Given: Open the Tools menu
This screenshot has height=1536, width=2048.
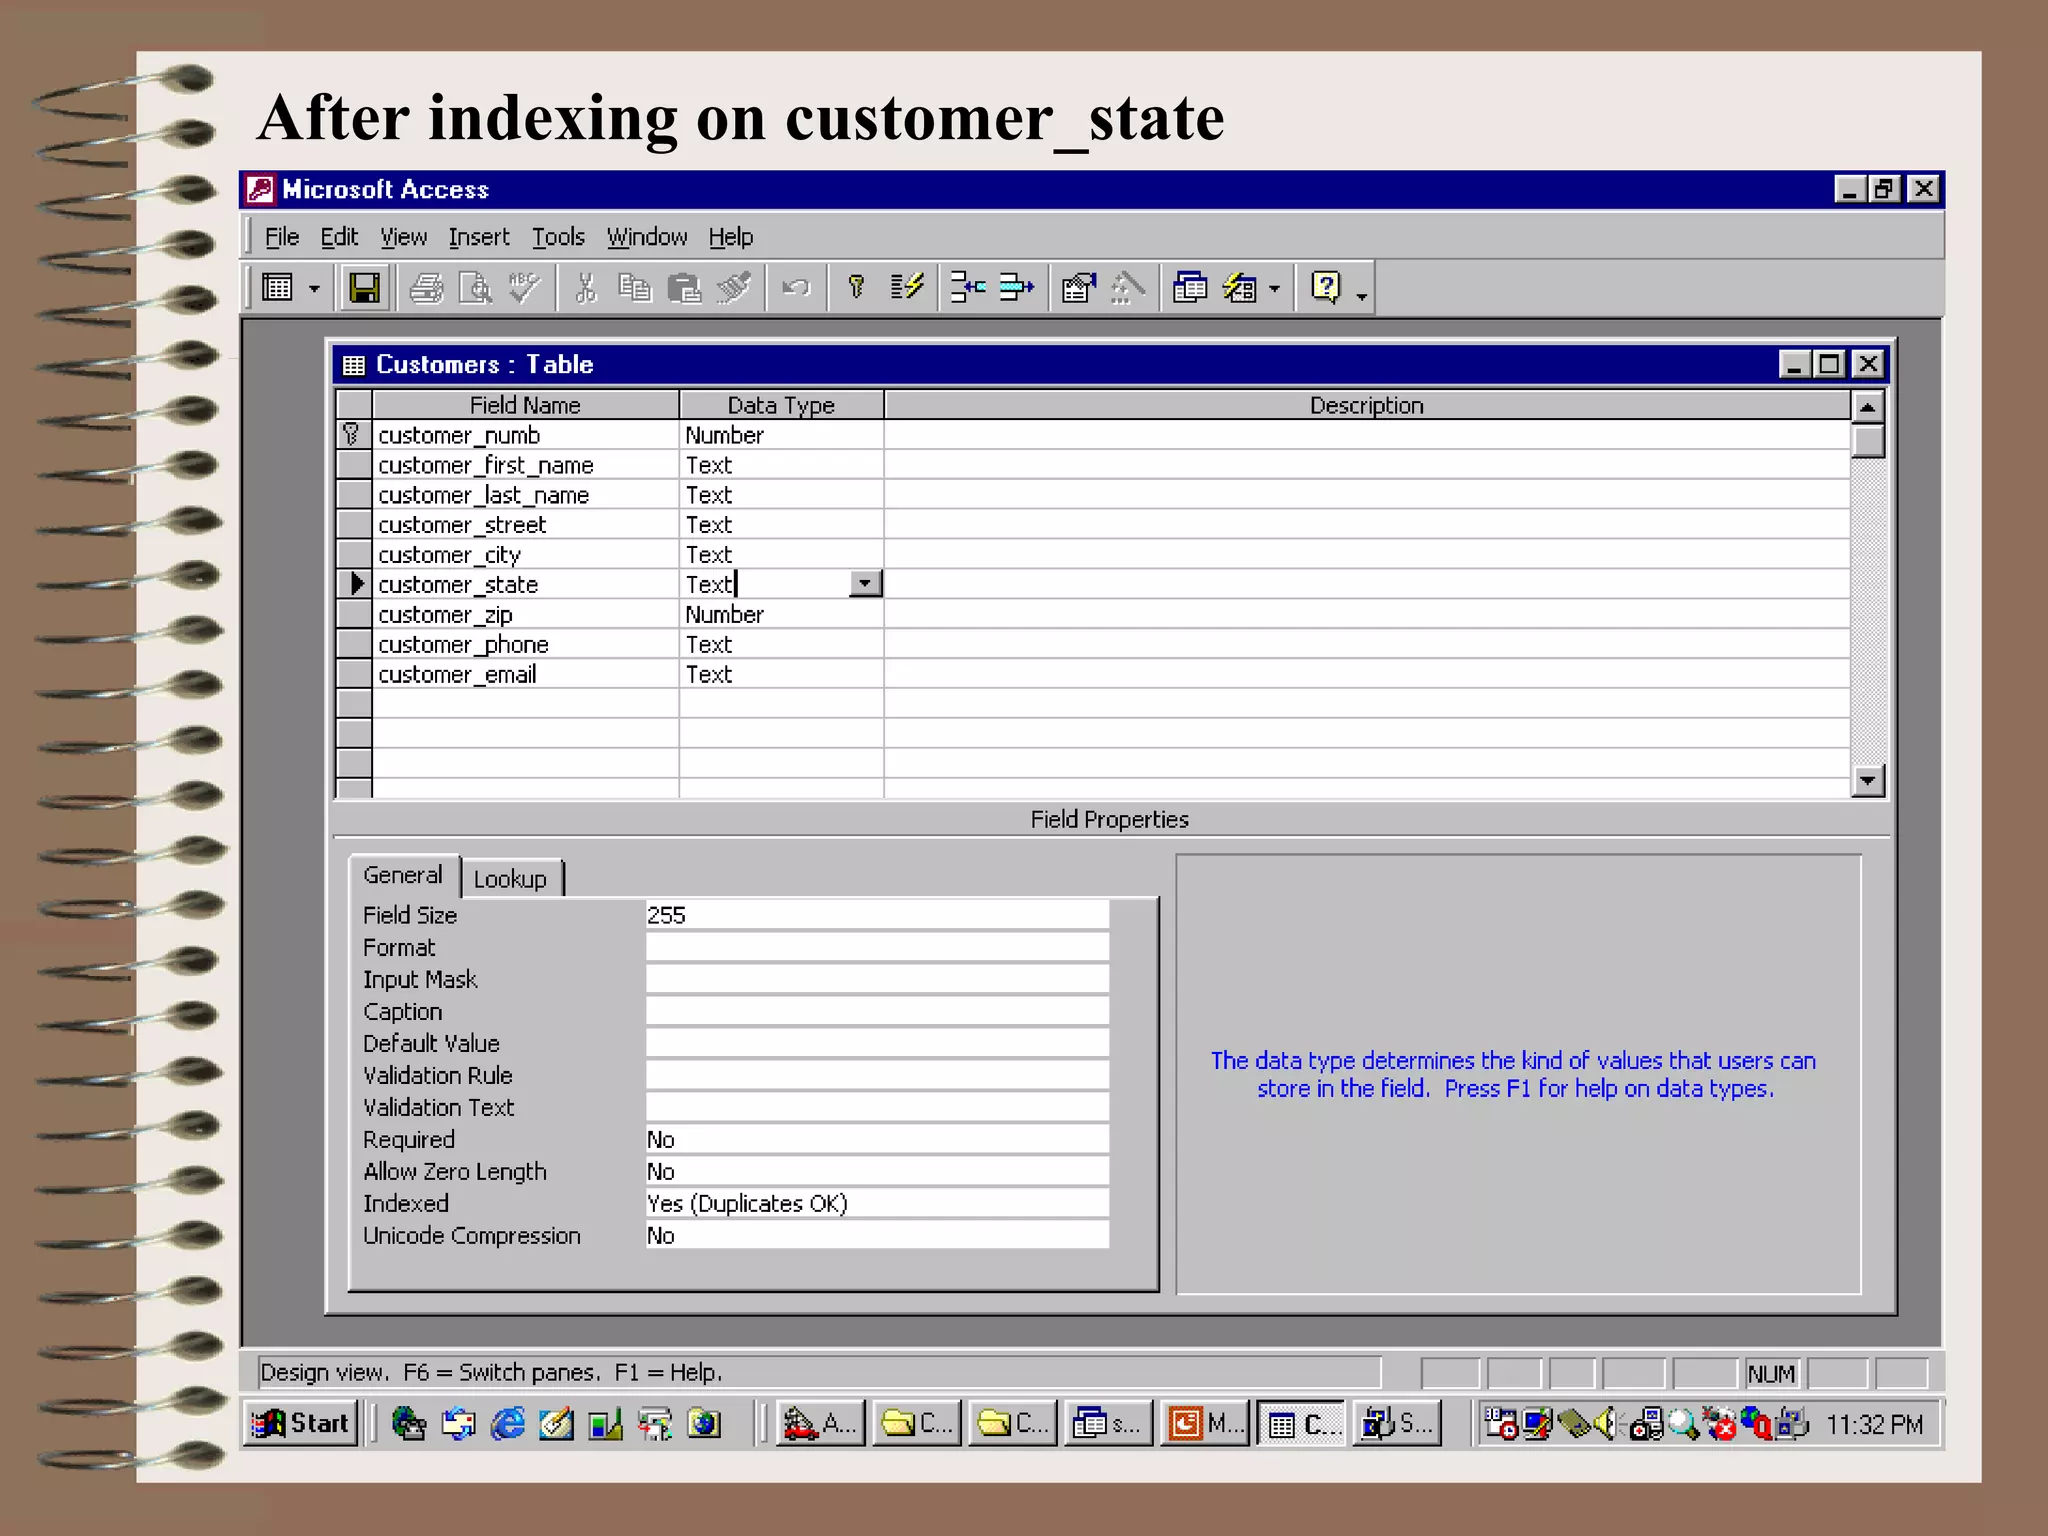Looking at the screenshot, I should [x=558, y=237].
